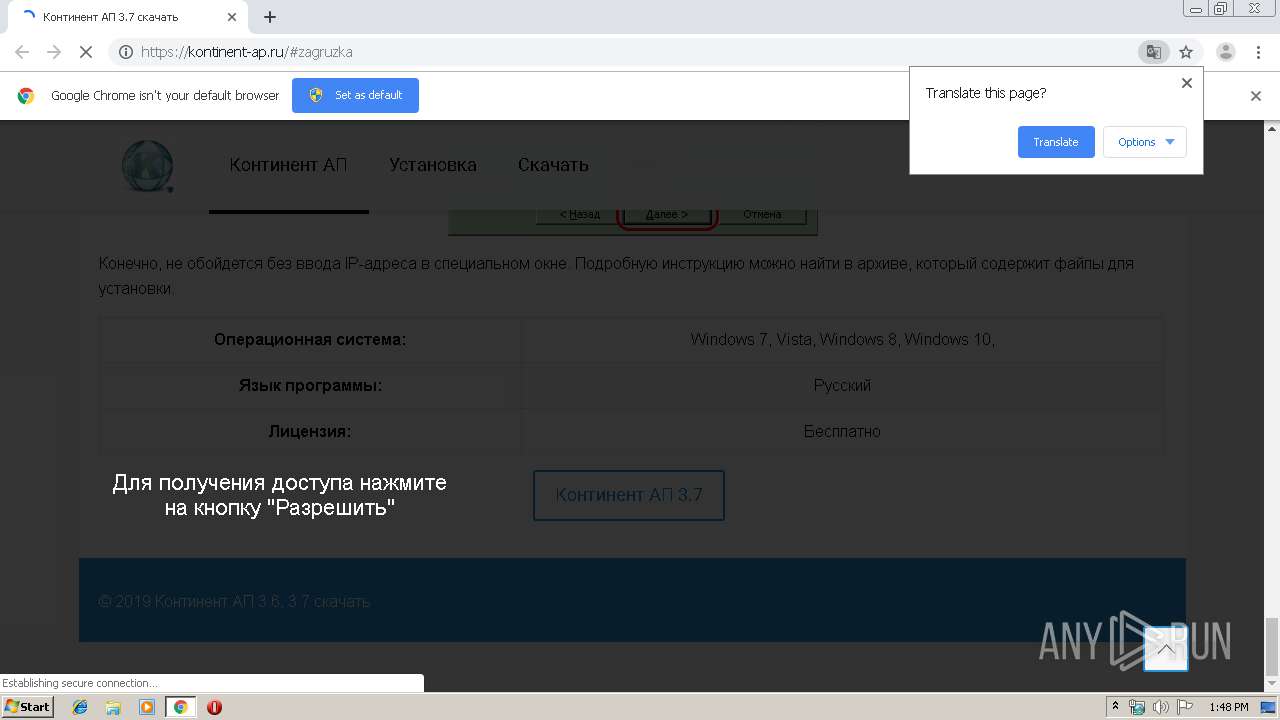Open the site information icon in address bar
The width and height of the screenshot is (1280, 720).
126,52
